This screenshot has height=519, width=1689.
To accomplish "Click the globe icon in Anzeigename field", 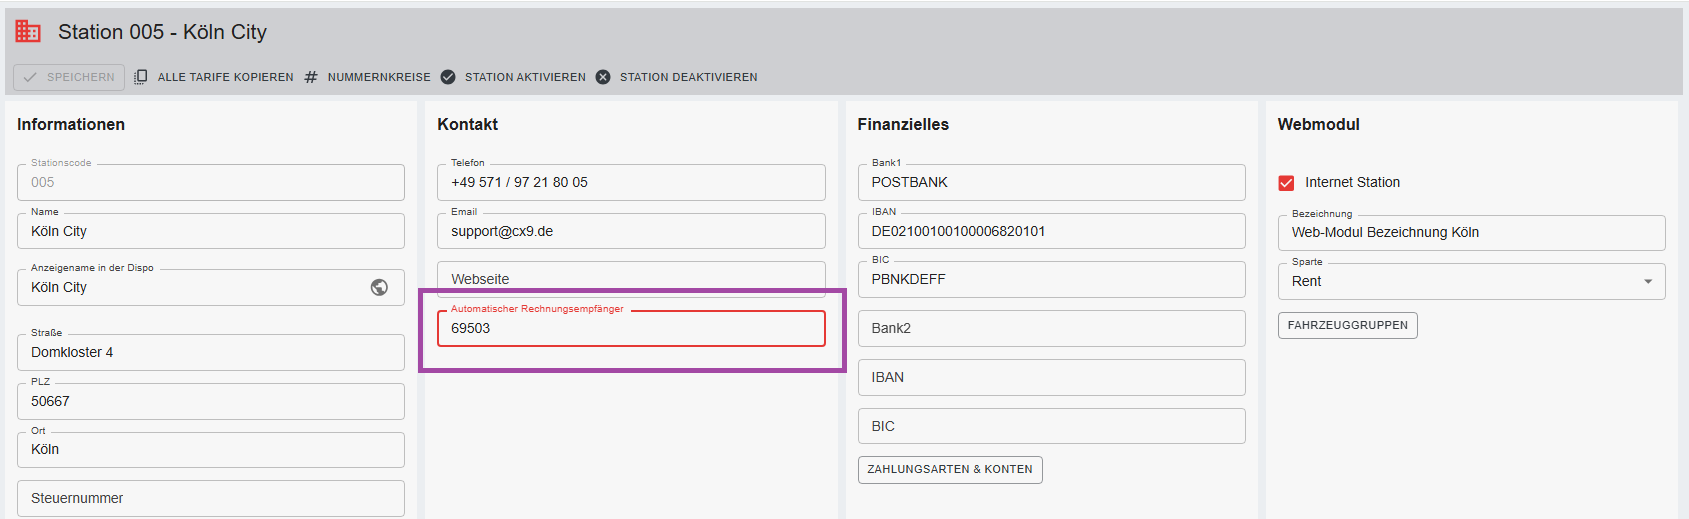I will point(379,287).
